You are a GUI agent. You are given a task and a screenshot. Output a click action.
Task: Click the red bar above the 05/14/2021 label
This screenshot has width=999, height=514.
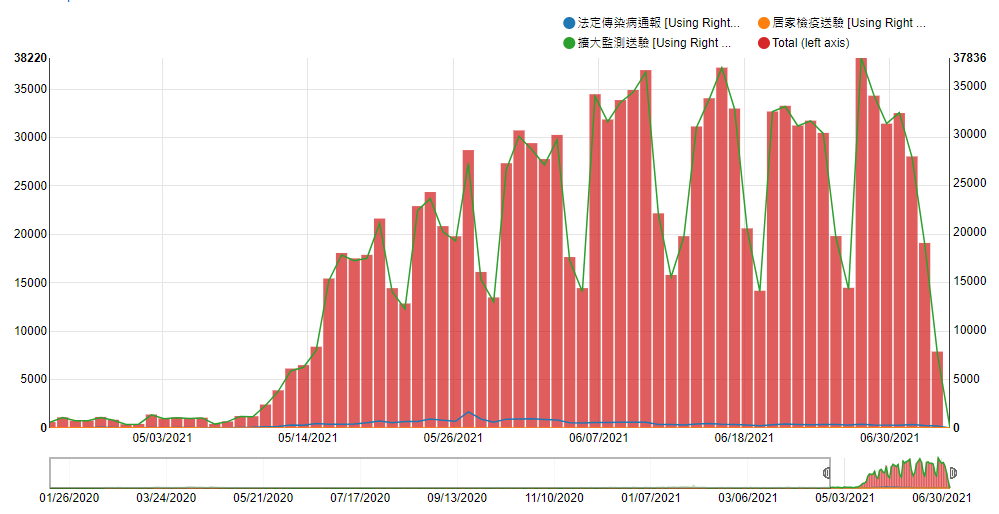pyautogui.click(x=303, y=400)
